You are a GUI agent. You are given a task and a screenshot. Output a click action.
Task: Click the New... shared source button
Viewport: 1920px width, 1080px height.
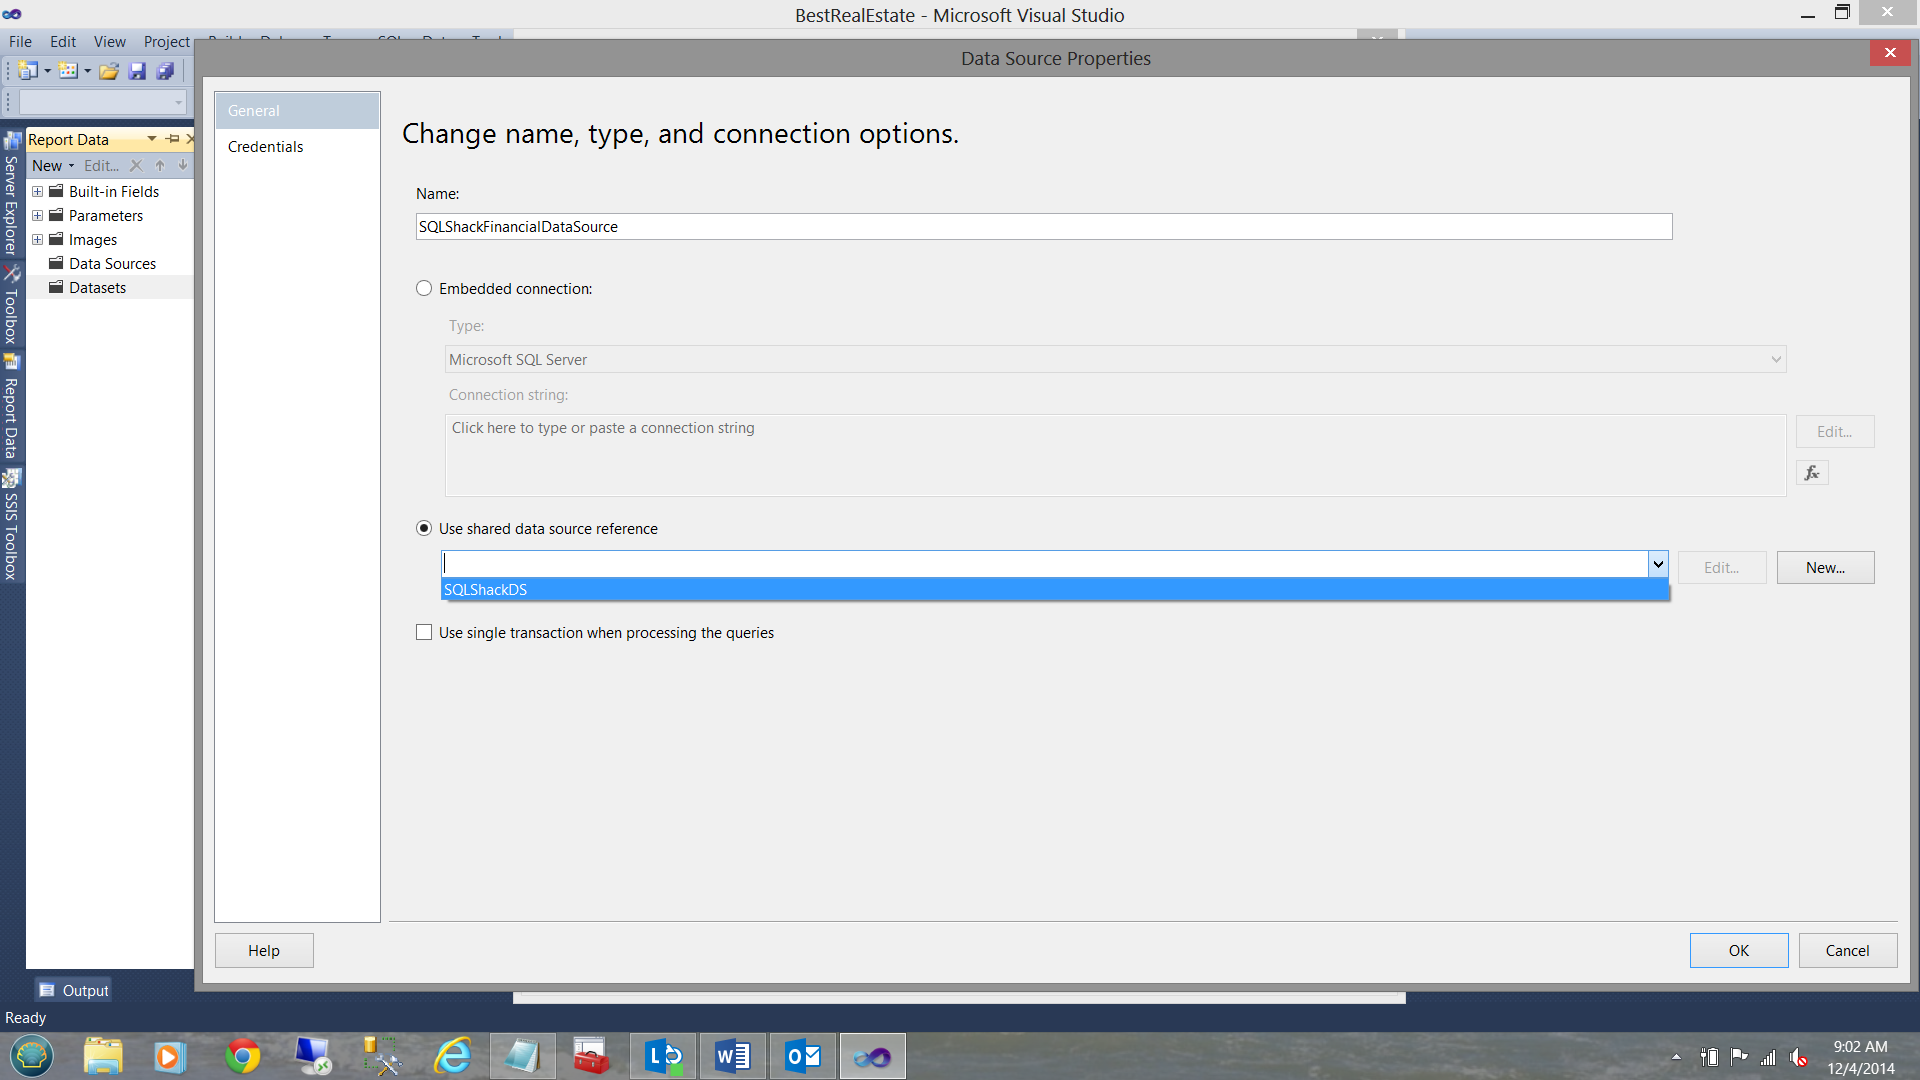tap(1824, 568)
